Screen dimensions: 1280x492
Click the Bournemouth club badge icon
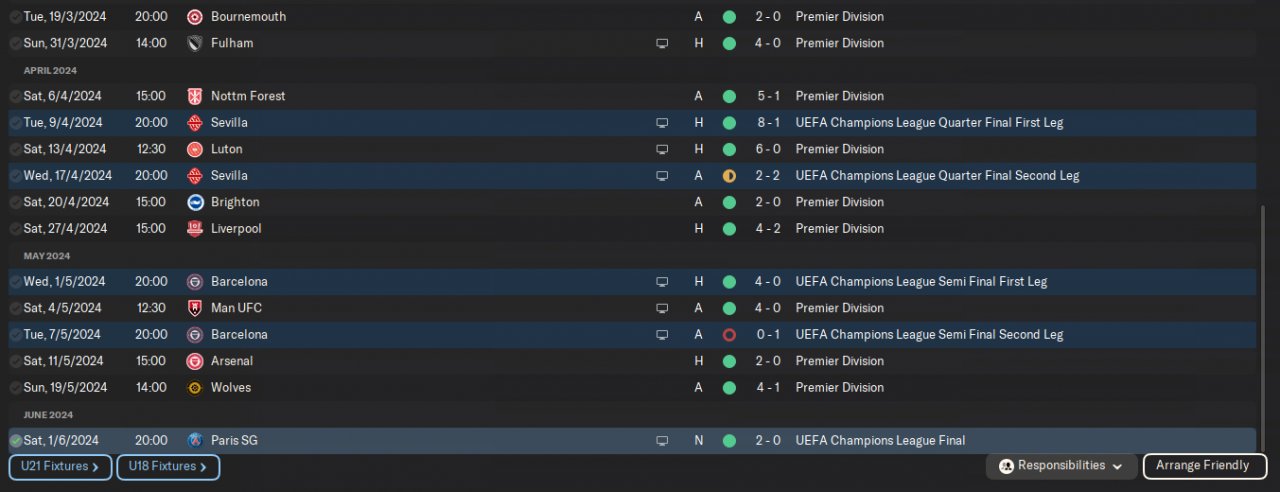point(195,17)
